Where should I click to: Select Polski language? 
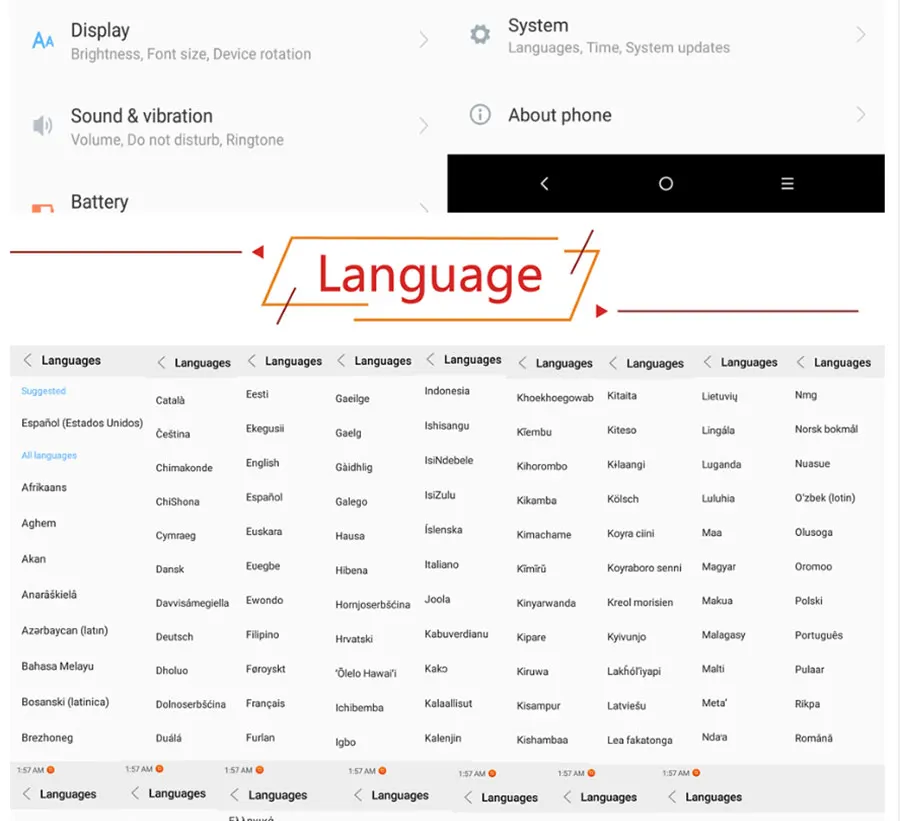tap(808, 601)
